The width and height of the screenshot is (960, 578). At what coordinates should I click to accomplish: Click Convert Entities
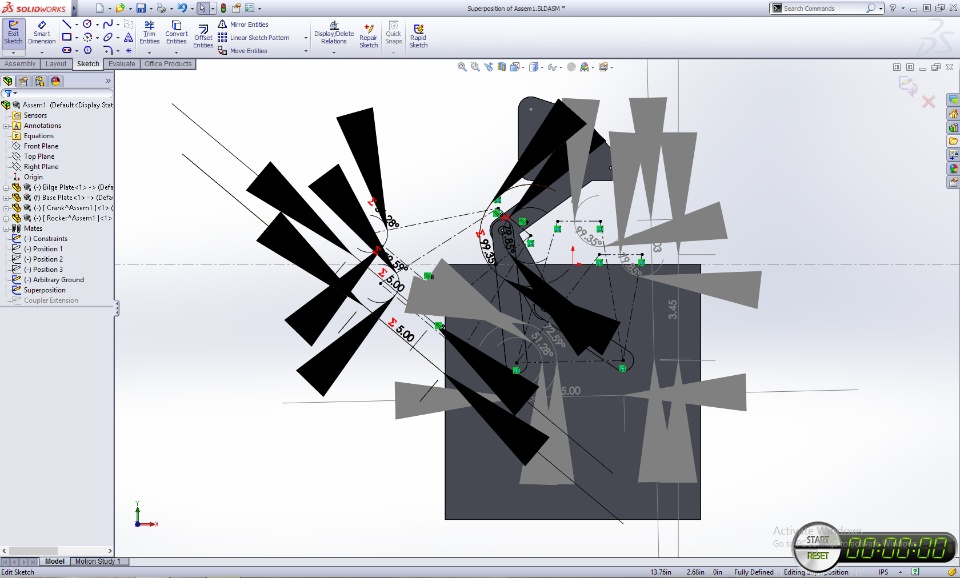176,32
